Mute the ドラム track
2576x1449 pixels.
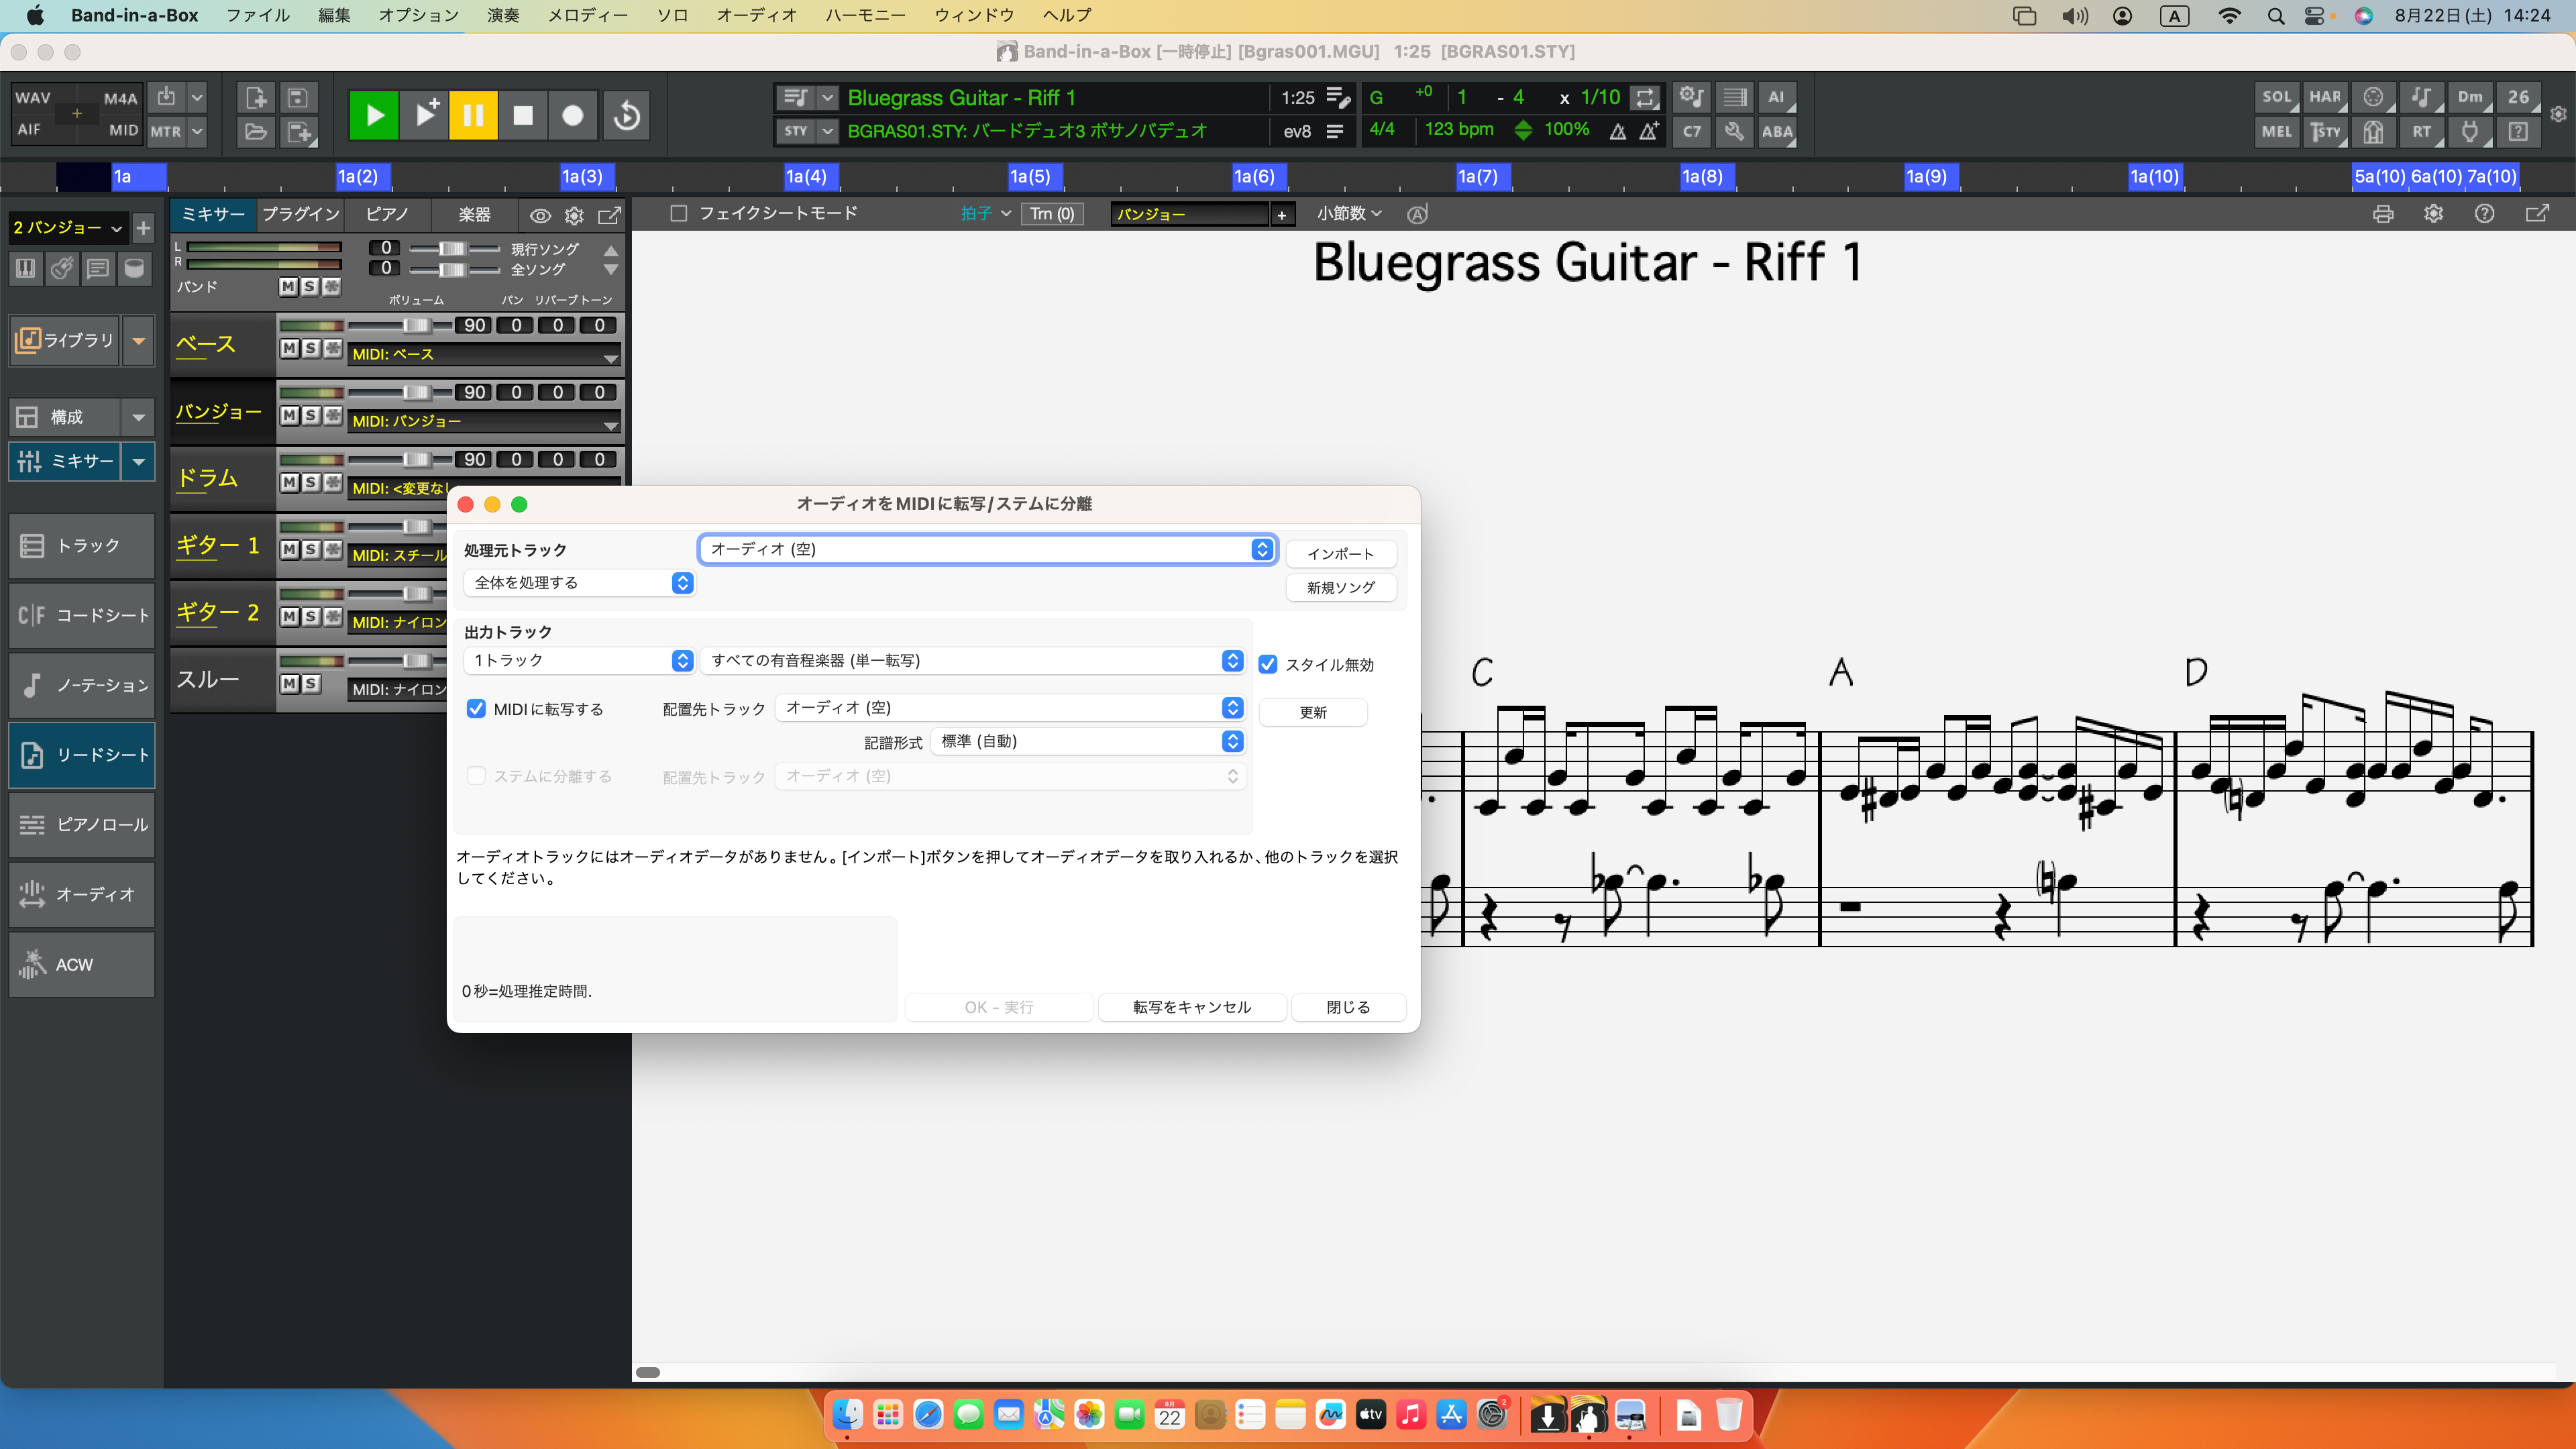click(x=289, y=482)
